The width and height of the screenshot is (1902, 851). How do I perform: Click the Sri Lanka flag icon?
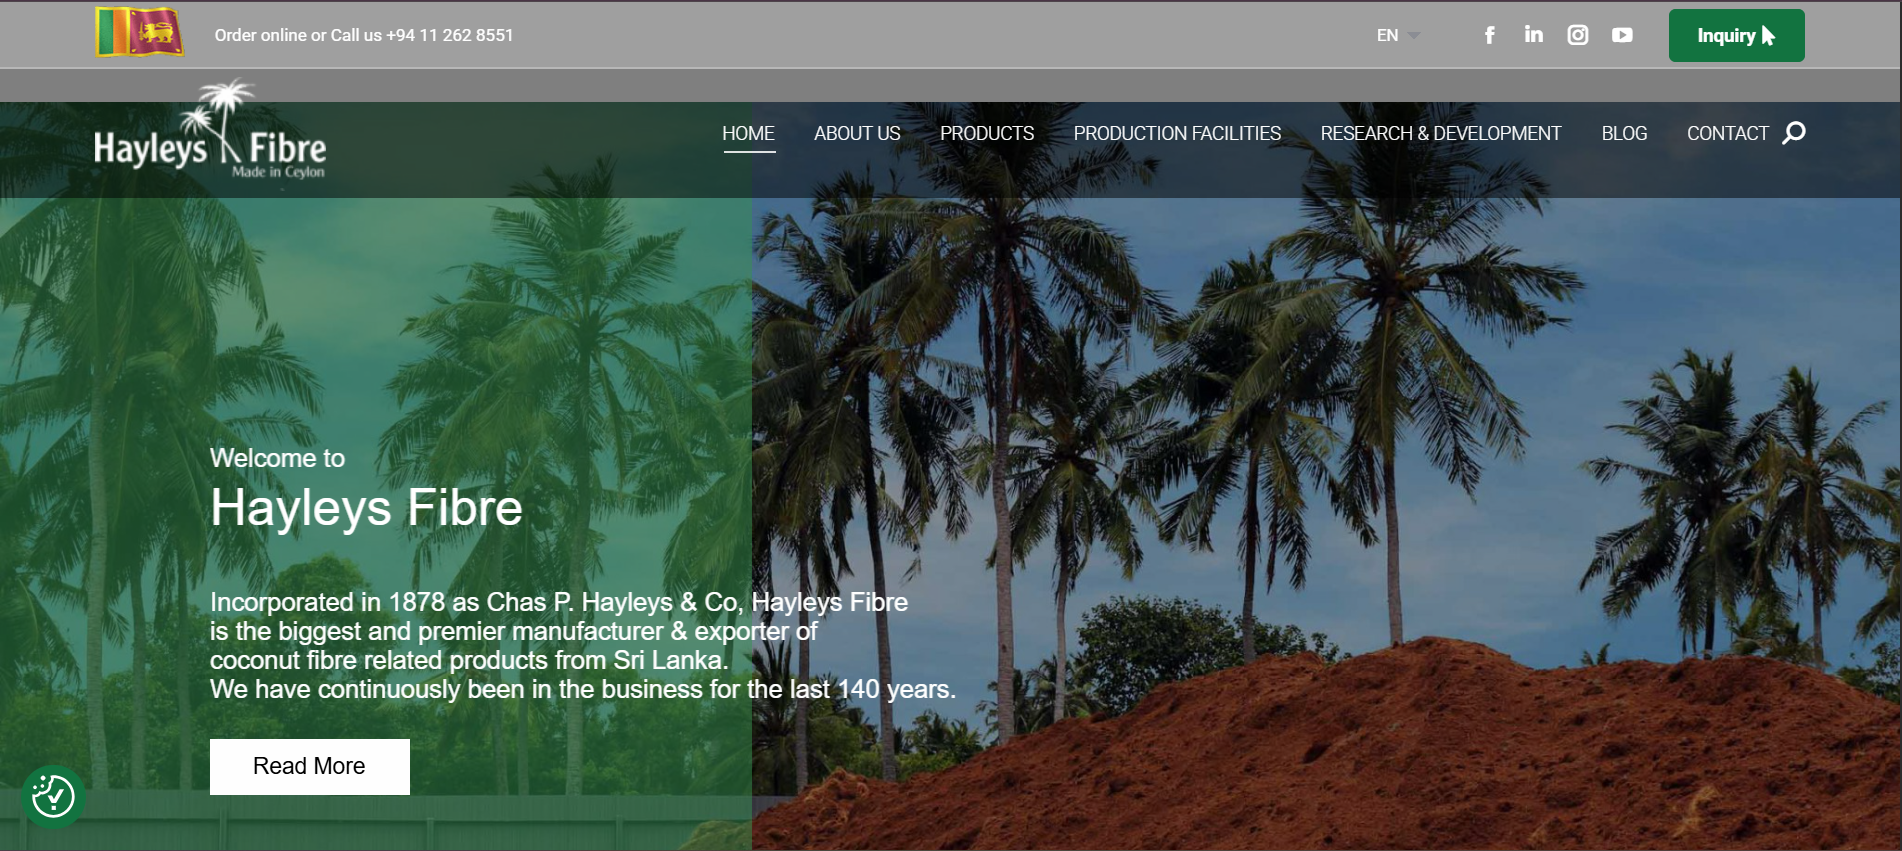(x=139, y=32)
